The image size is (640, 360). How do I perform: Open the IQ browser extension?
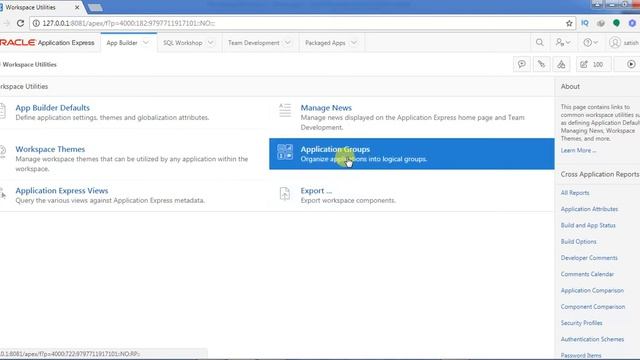point(585,23)
